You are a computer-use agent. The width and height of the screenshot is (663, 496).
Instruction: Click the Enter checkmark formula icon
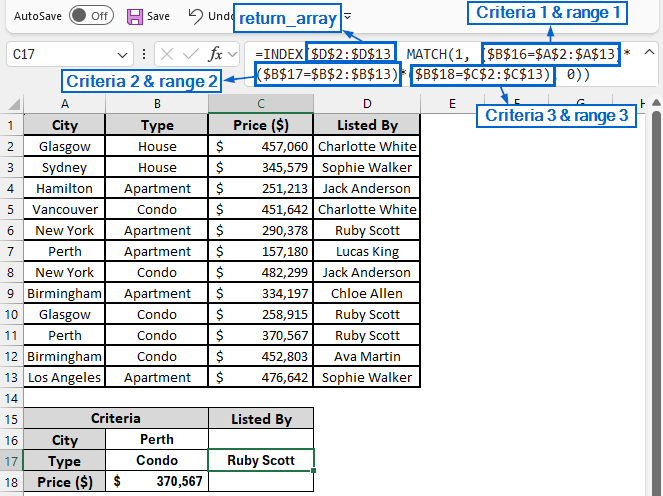click(x=191, y=56)
